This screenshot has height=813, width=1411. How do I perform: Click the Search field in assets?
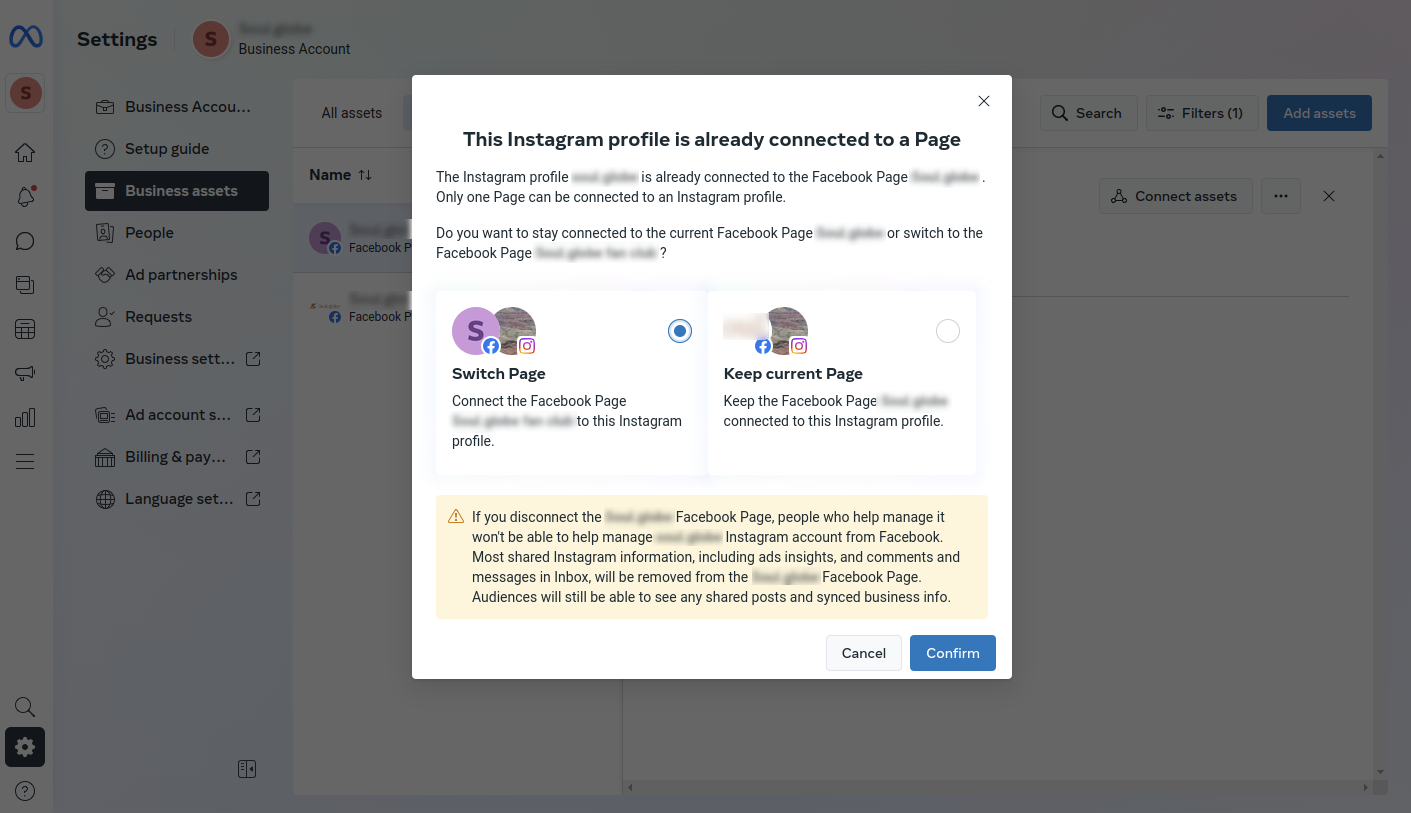[x=1088, y=113]
